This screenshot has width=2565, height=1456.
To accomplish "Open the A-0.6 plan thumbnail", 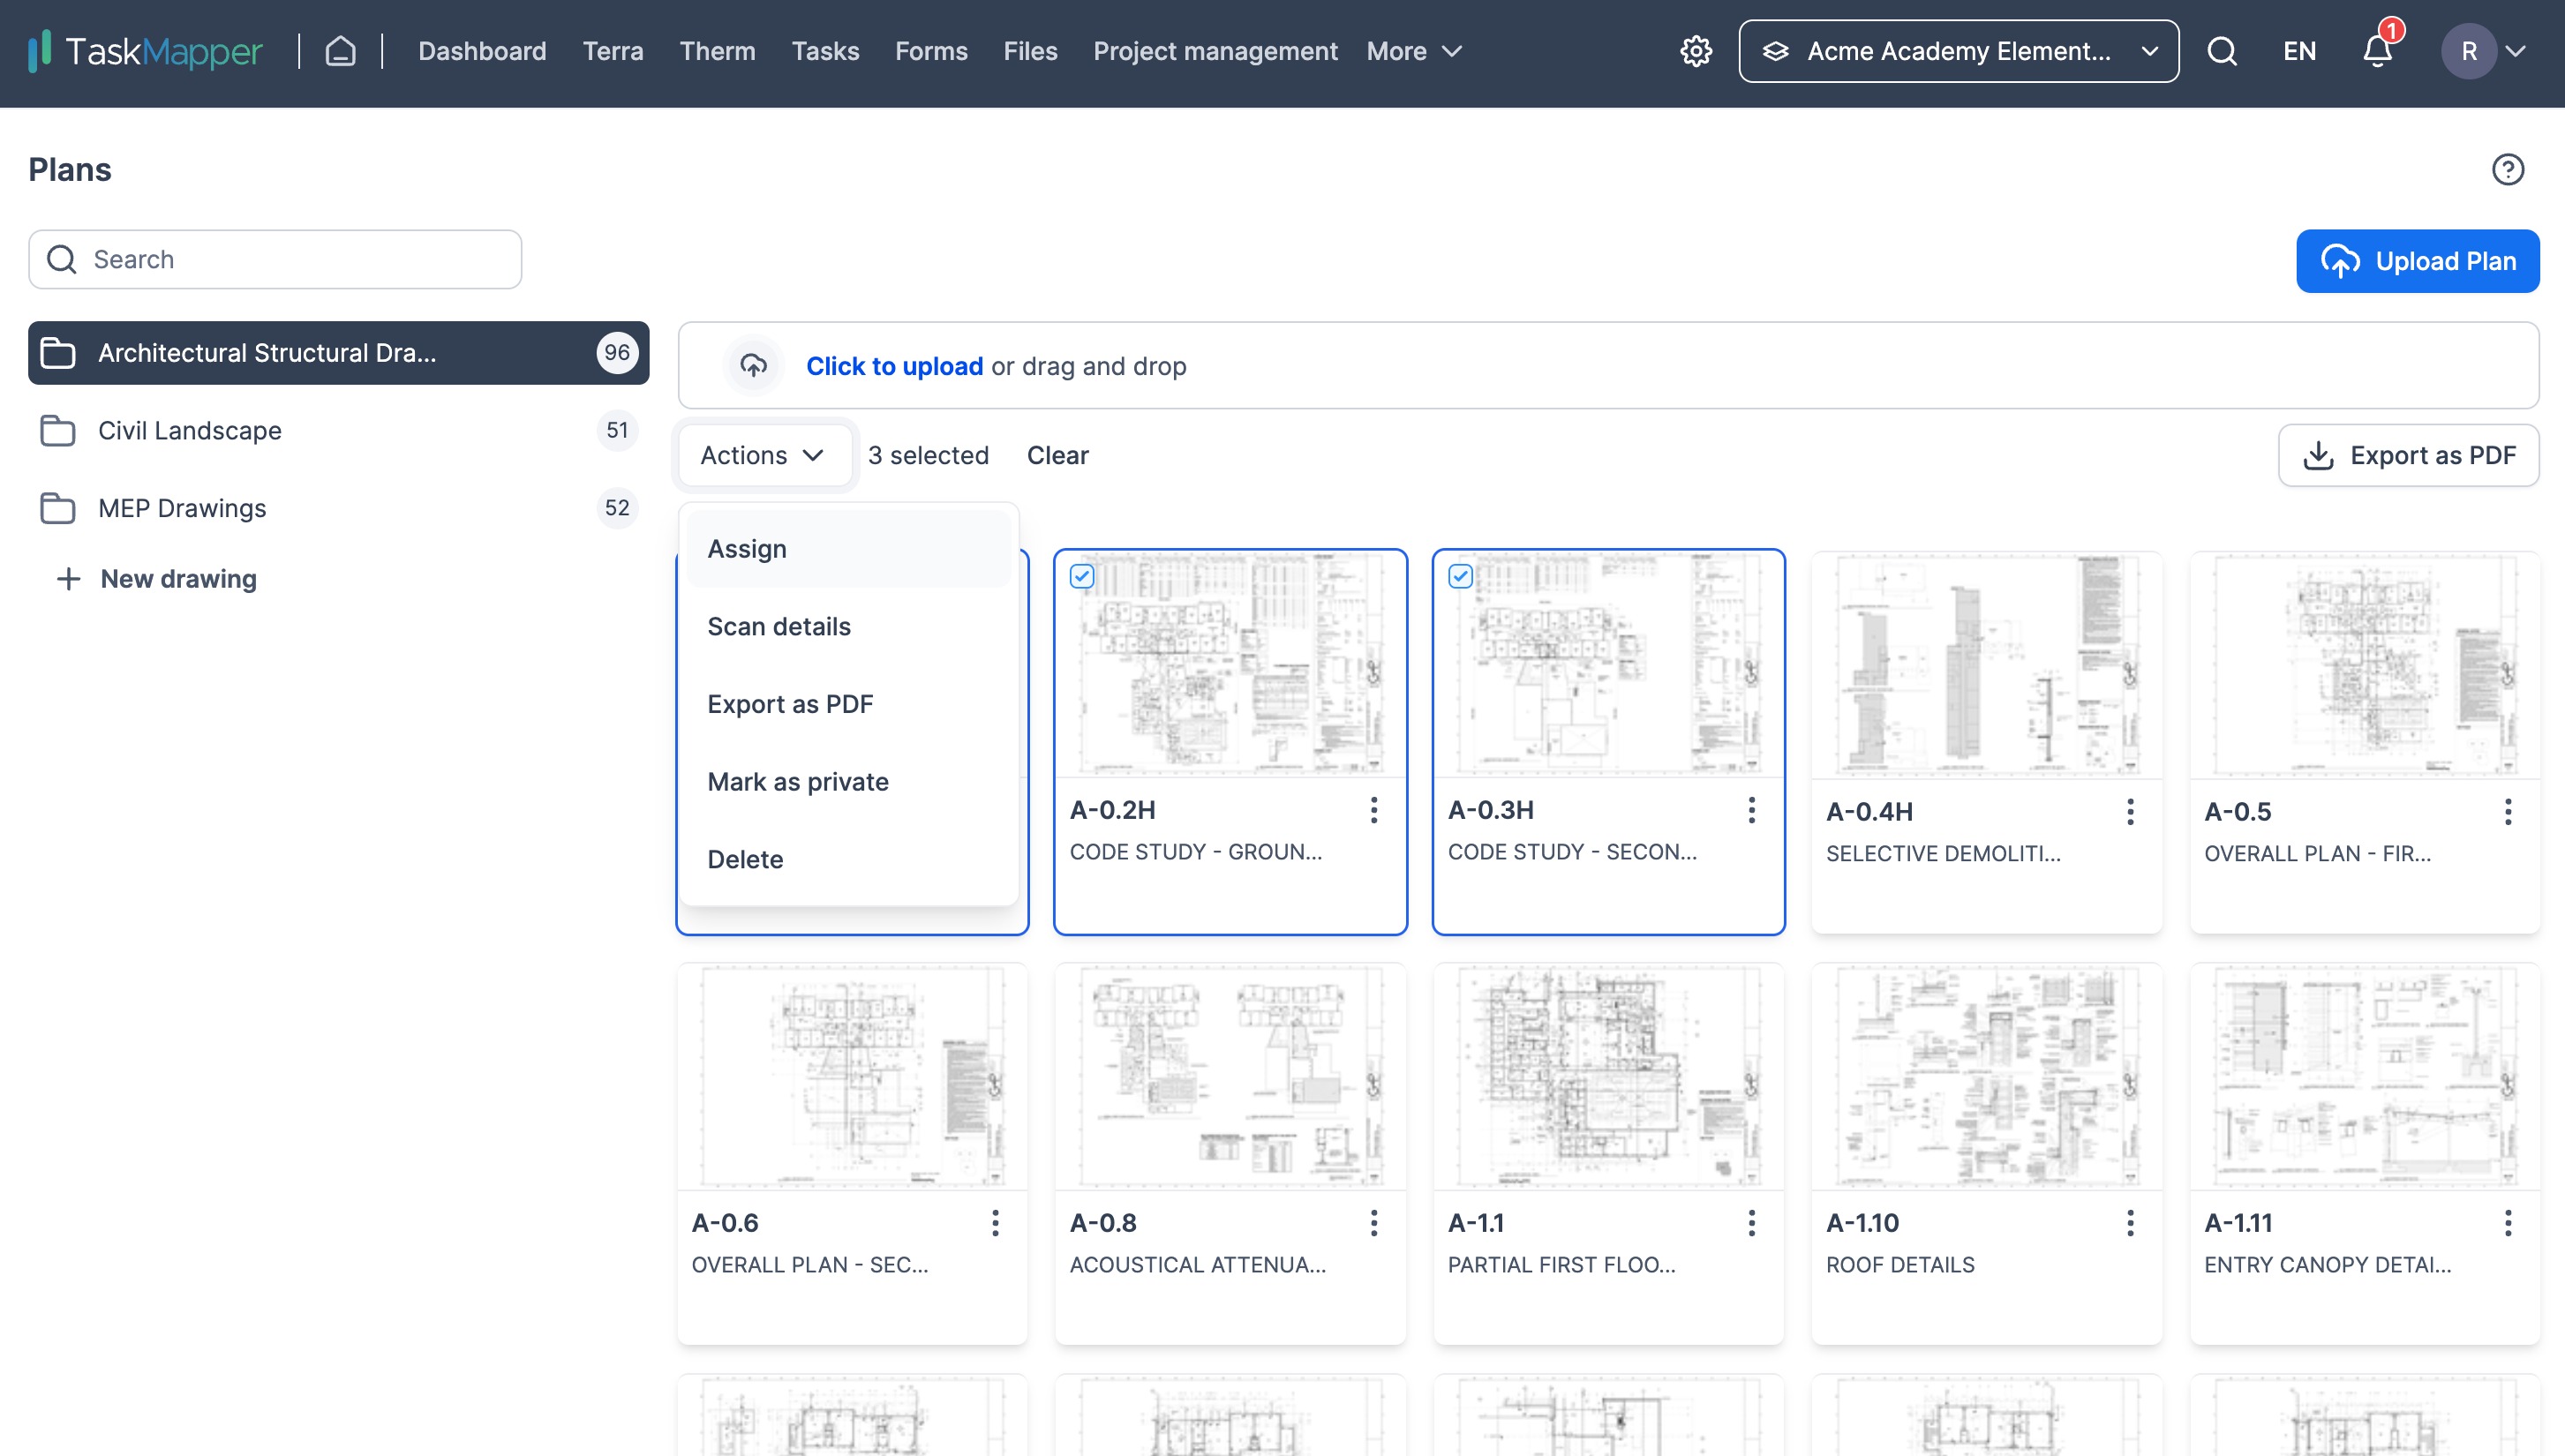I will [852, 1077].
